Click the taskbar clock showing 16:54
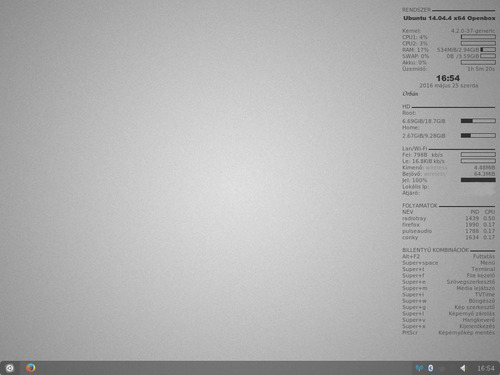The image size is (500, 375). (486, 368)
